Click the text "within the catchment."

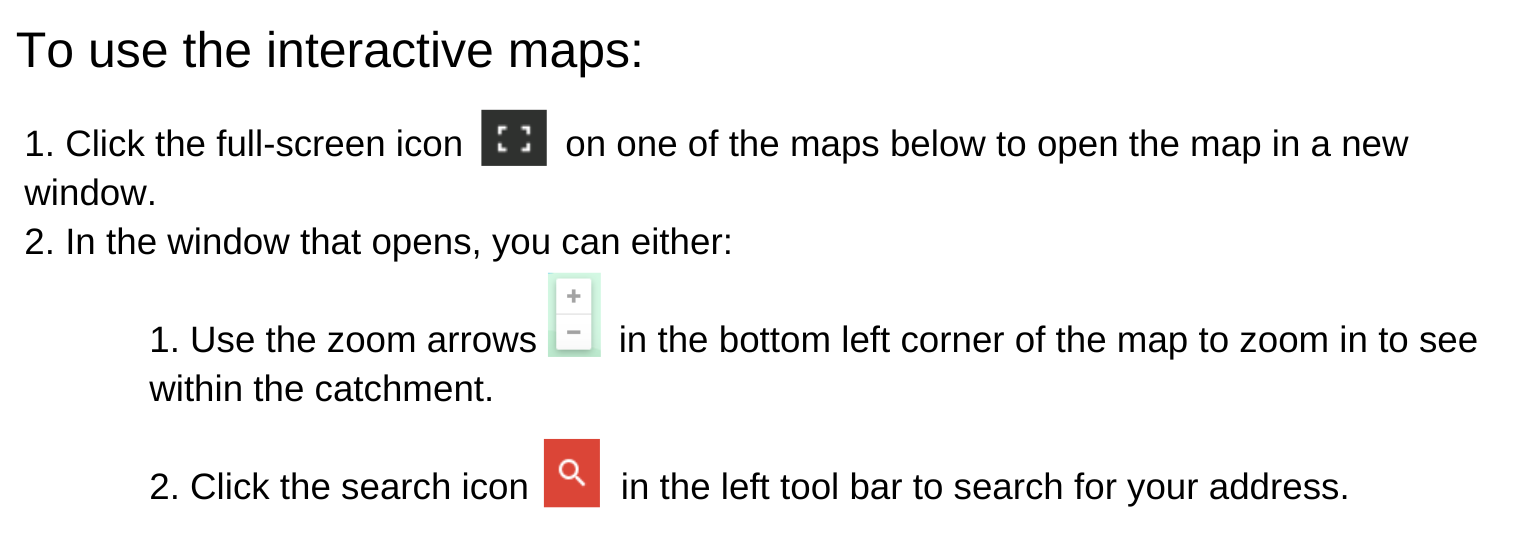(x=321, y=389)
